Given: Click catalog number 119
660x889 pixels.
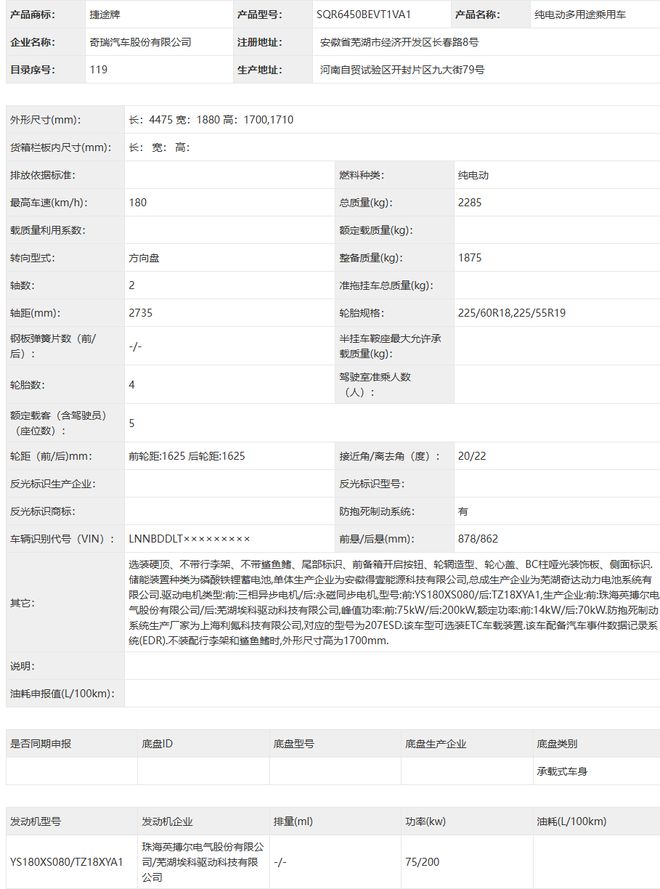Looking at the screenshot, I should 99,70.
